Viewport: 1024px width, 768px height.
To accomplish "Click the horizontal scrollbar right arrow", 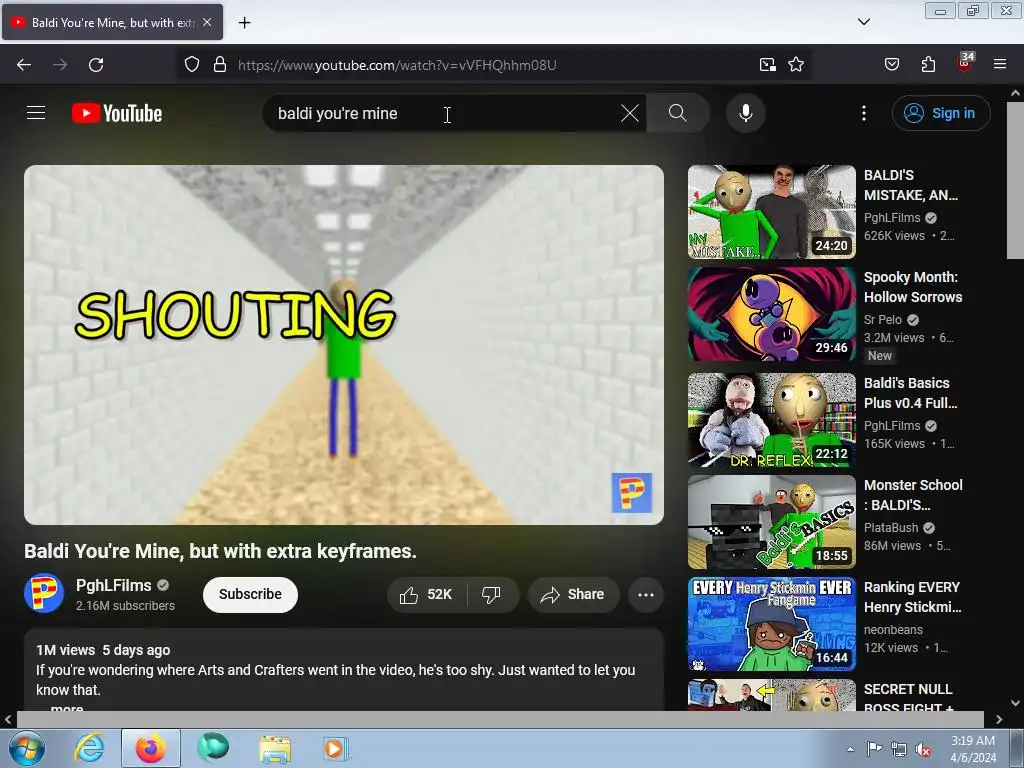I will point(999,719).
